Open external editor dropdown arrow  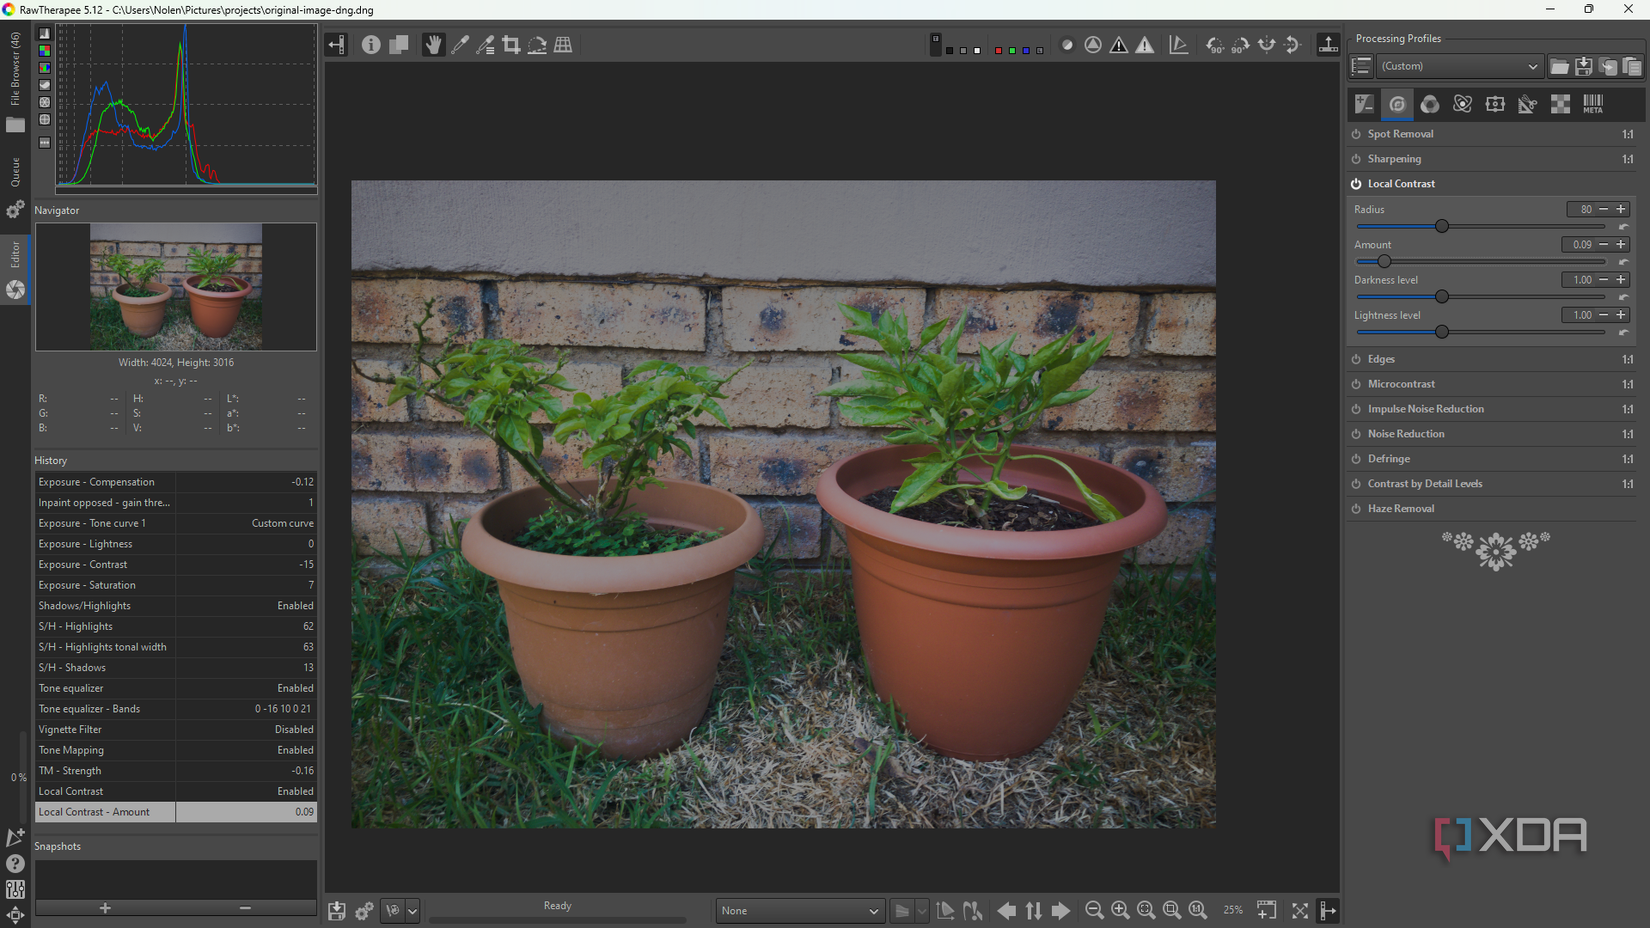(412, 911)
